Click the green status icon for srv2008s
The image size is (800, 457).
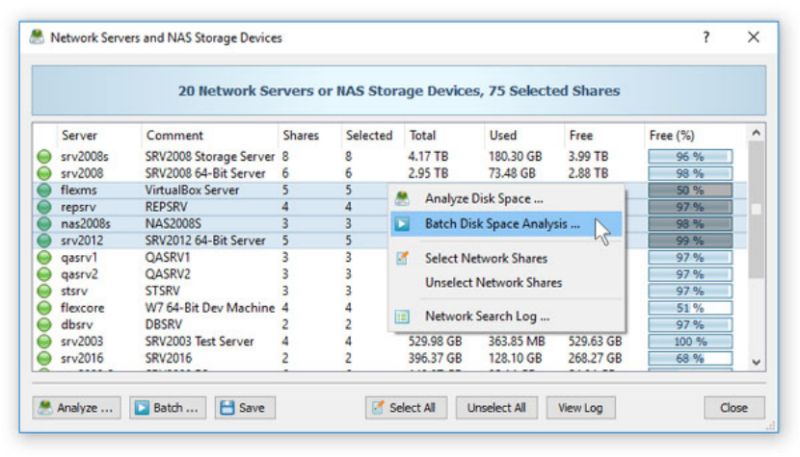(x=44, y=157)
